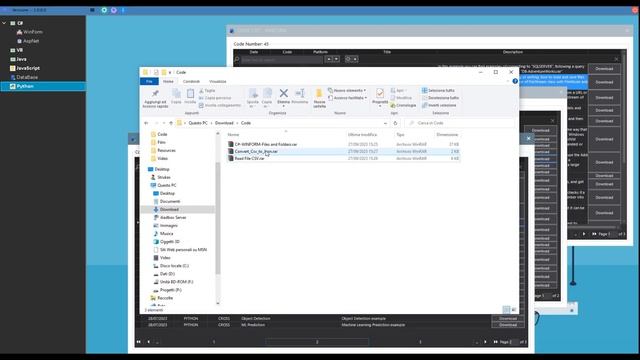Select Python category in tree
The image size is (640, 360).
click(x=43, y=86)
